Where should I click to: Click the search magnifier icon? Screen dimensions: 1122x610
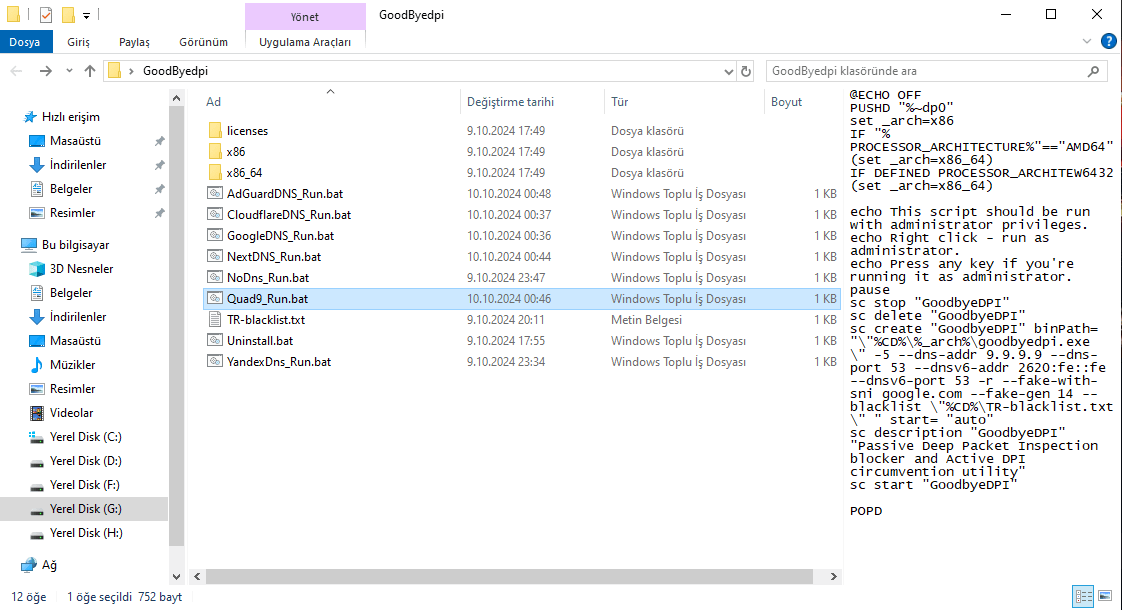point(1093,71)
